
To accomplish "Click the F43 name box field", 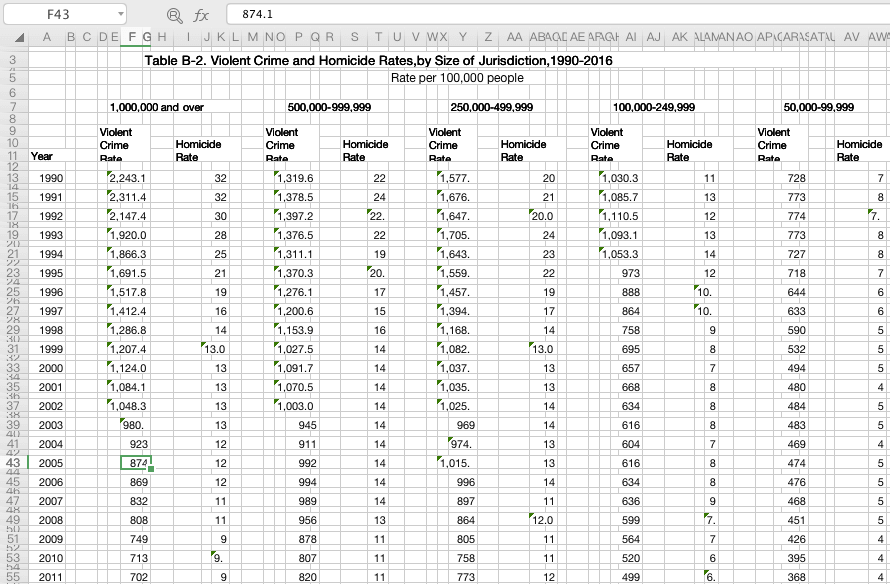I will [x=60, y=15].
